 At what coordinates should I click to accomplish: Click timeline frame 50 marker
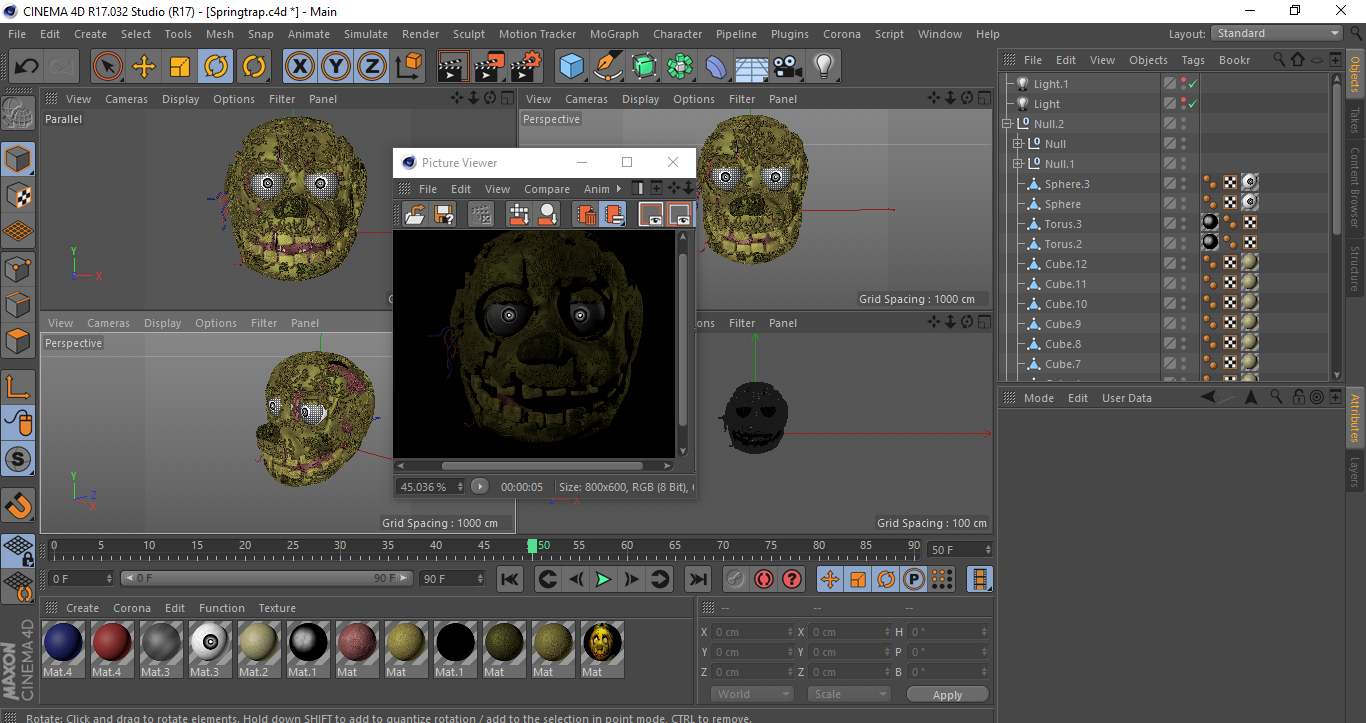[532, 546]
